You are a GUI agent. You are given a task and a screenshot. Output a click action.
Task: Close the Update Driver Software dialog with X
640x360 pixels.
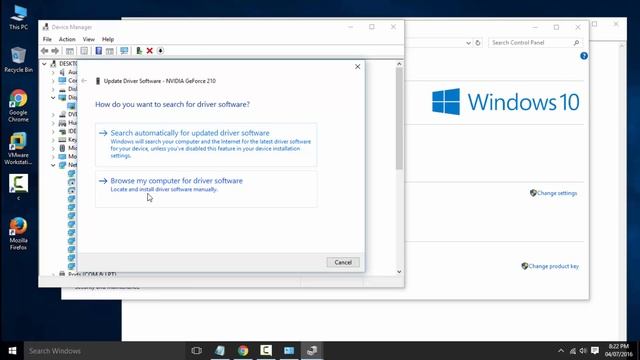pyautogui.click(x=358, y=67)
